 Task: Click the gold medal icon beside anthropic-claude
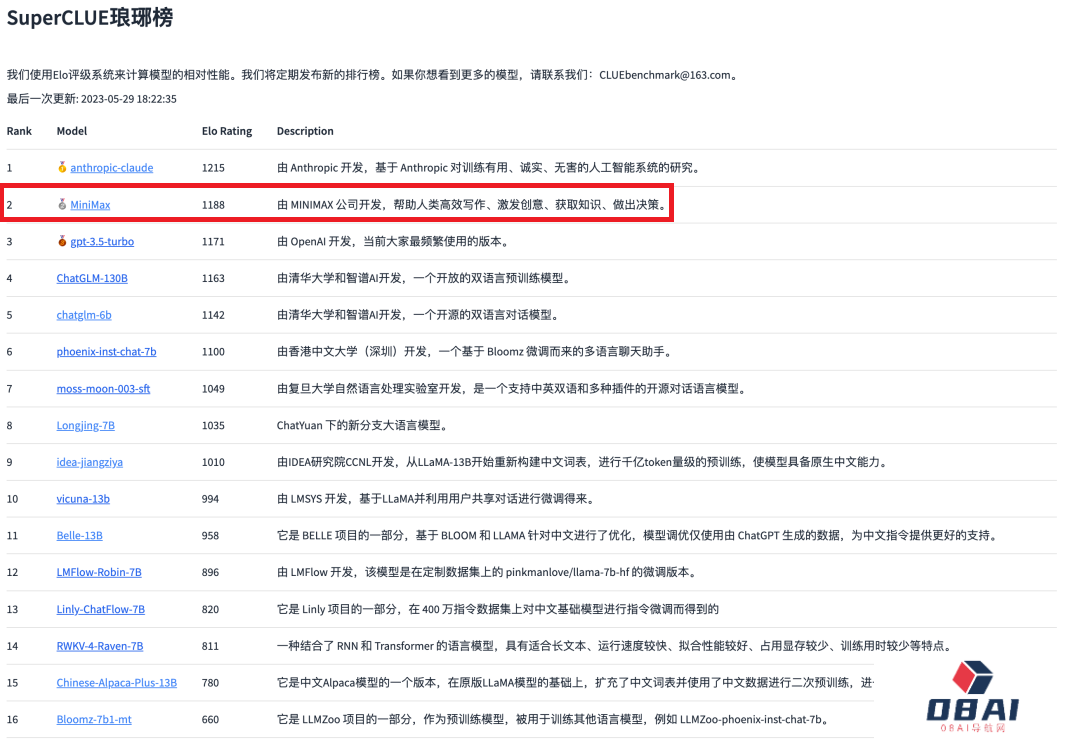[x=62, y=167]
